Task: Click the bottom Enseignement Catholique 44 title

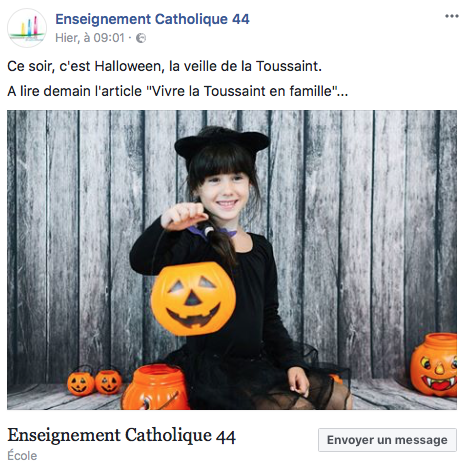Action: coord(121,436)
